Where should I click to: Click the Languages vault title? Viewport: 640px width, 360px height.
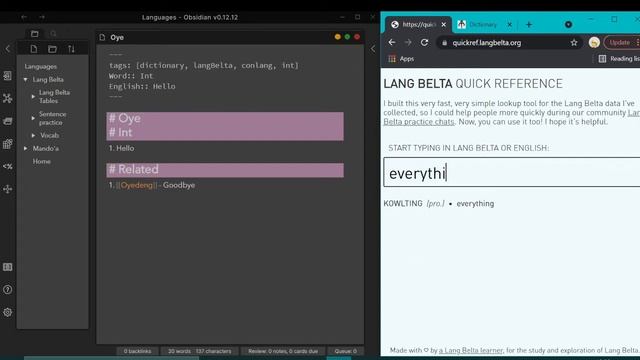click(40, 66)
